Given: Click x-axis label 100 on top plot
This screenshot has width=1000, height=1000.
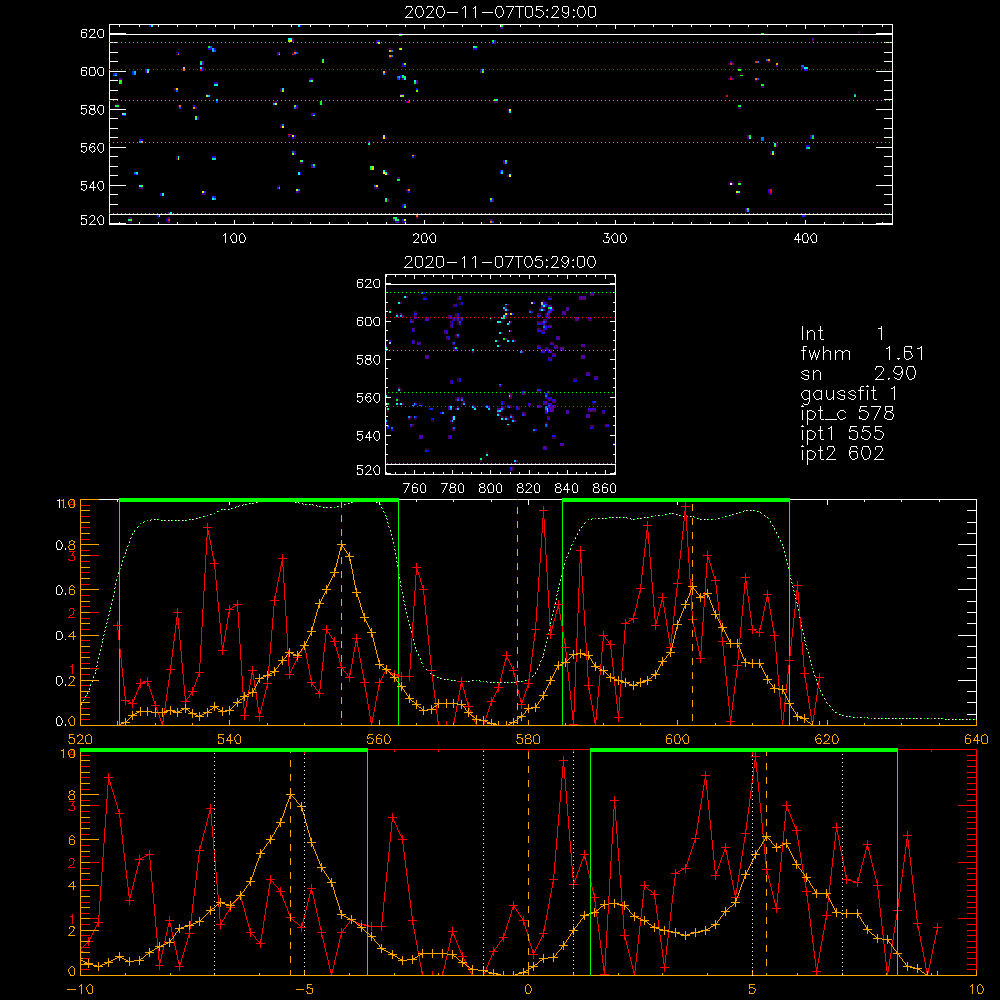Looking at the screenshot, I should [234, 239].
